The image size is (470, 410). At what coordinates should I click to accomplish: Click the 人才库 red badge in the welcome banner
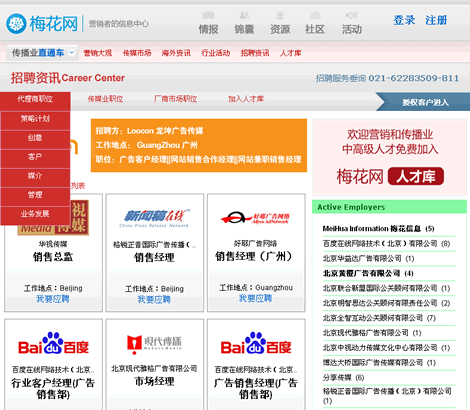coord(416,176)
